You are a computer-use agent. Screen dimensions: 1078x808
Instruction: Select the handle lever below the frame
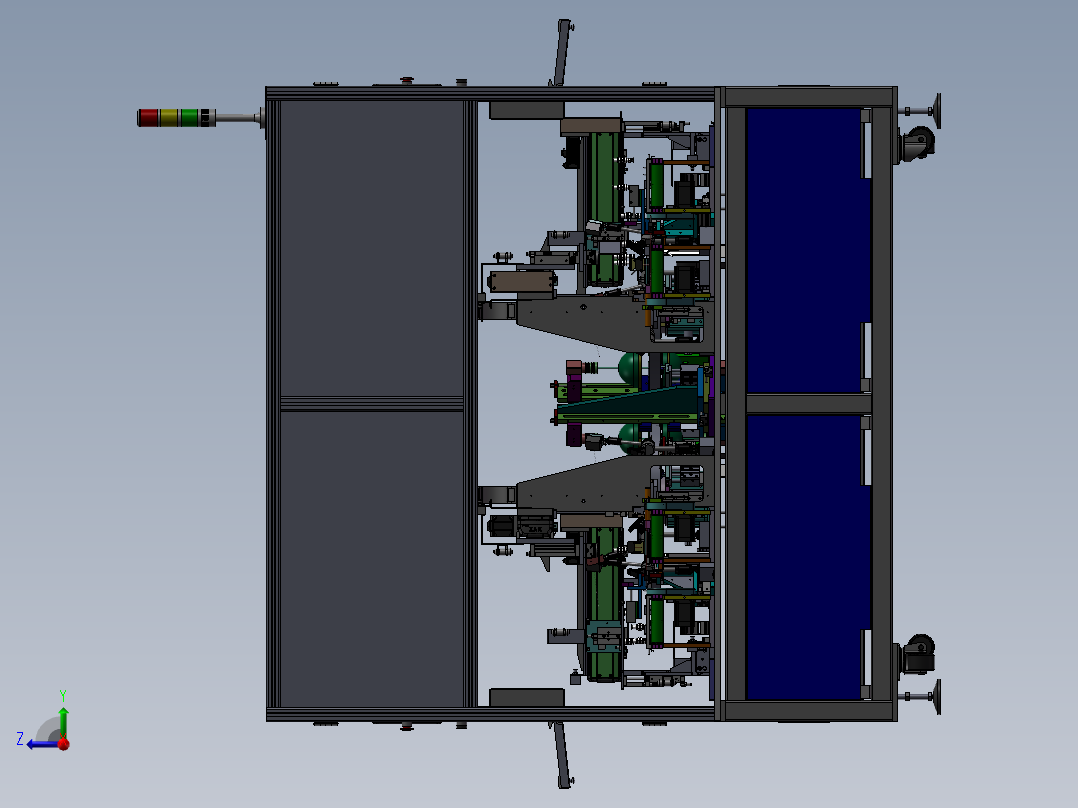pos(562,754)
